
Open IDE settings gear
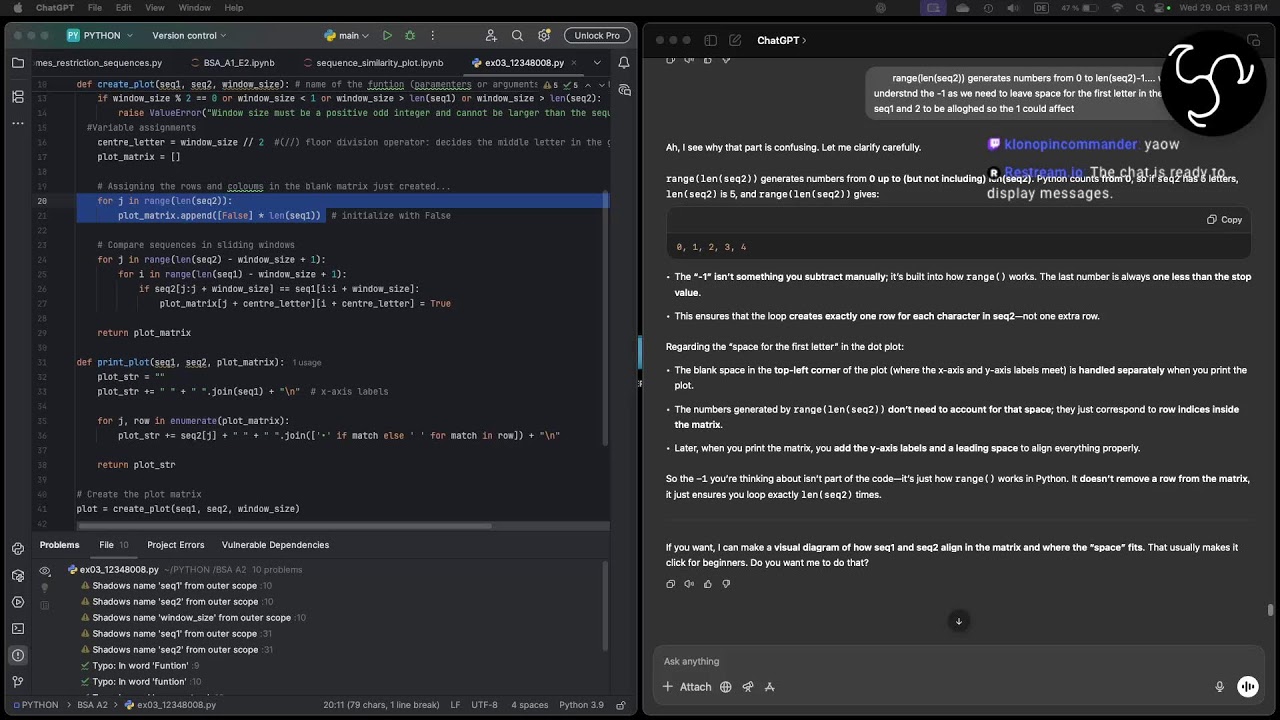[x=544, y=35]
